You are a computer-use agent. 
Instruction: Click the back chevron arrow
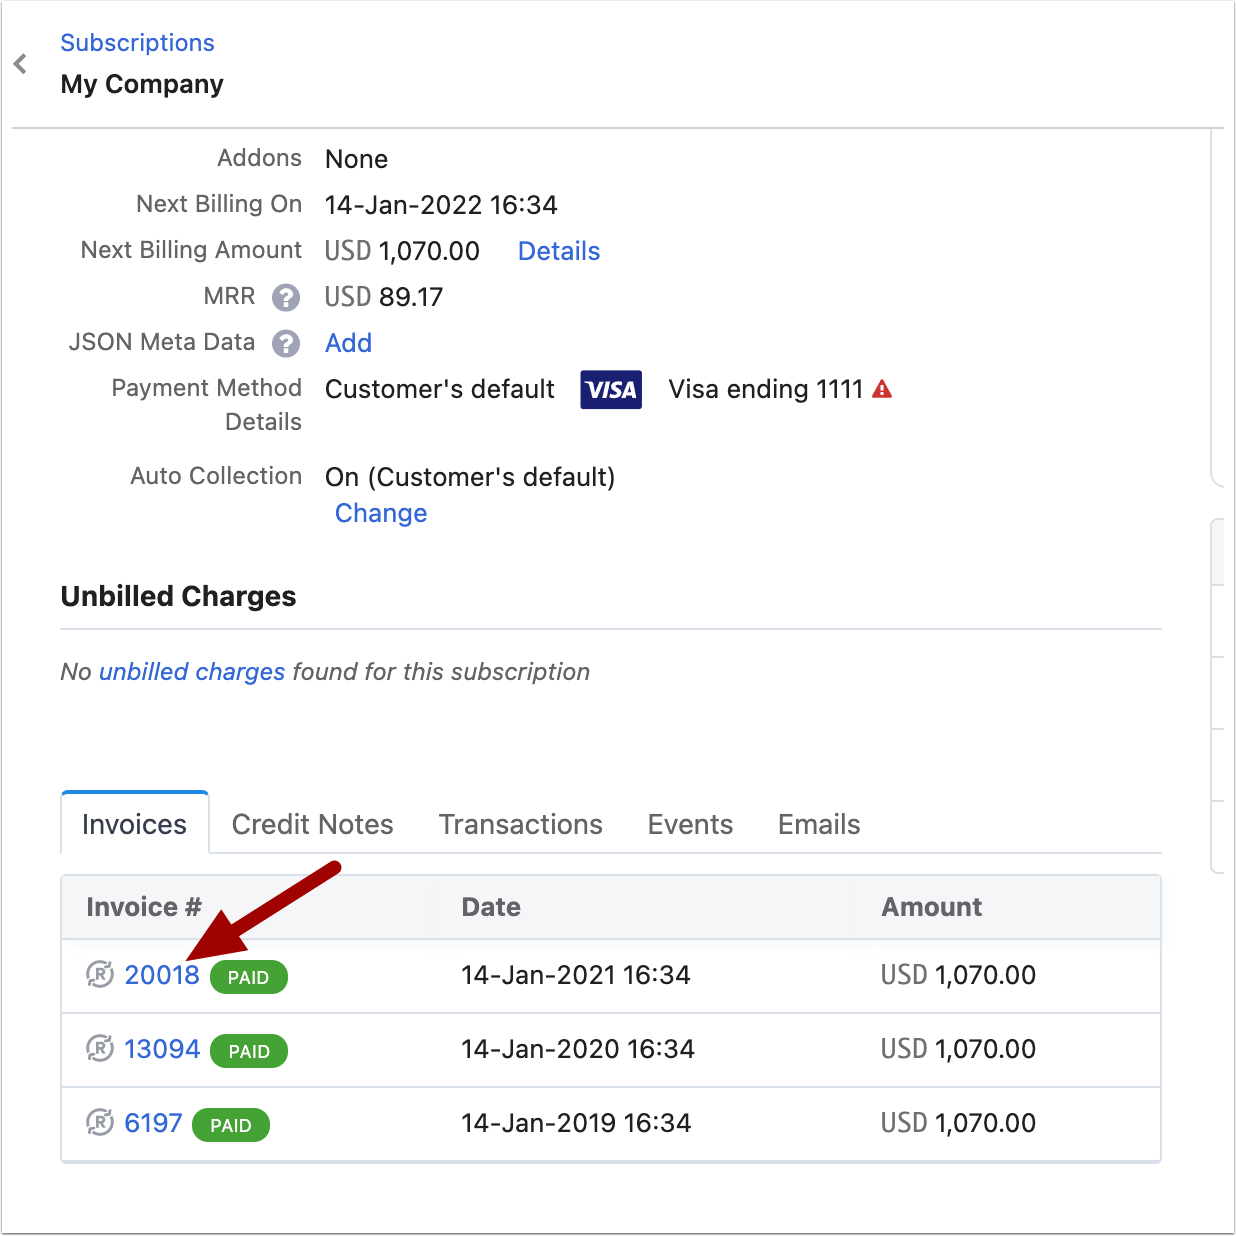point(20,64)
